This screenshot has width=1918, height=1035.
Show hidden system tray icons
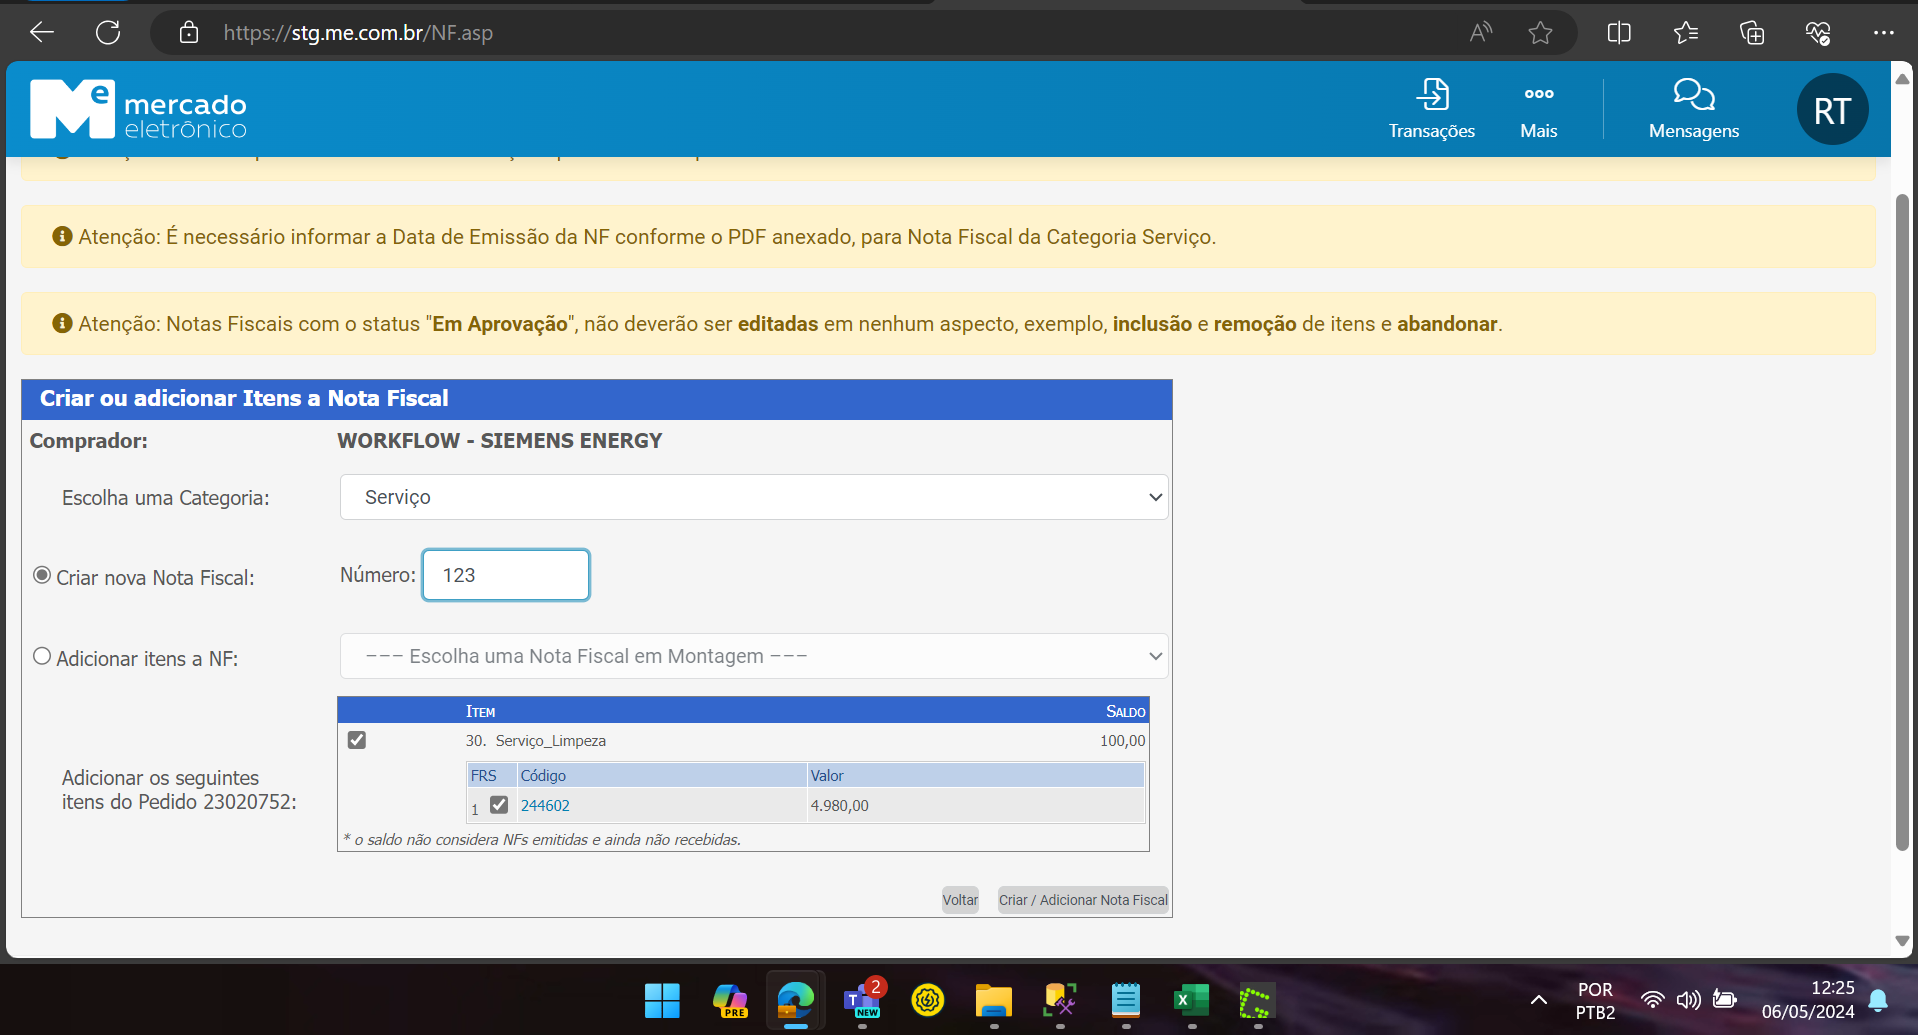[x=1539, y=1000]
